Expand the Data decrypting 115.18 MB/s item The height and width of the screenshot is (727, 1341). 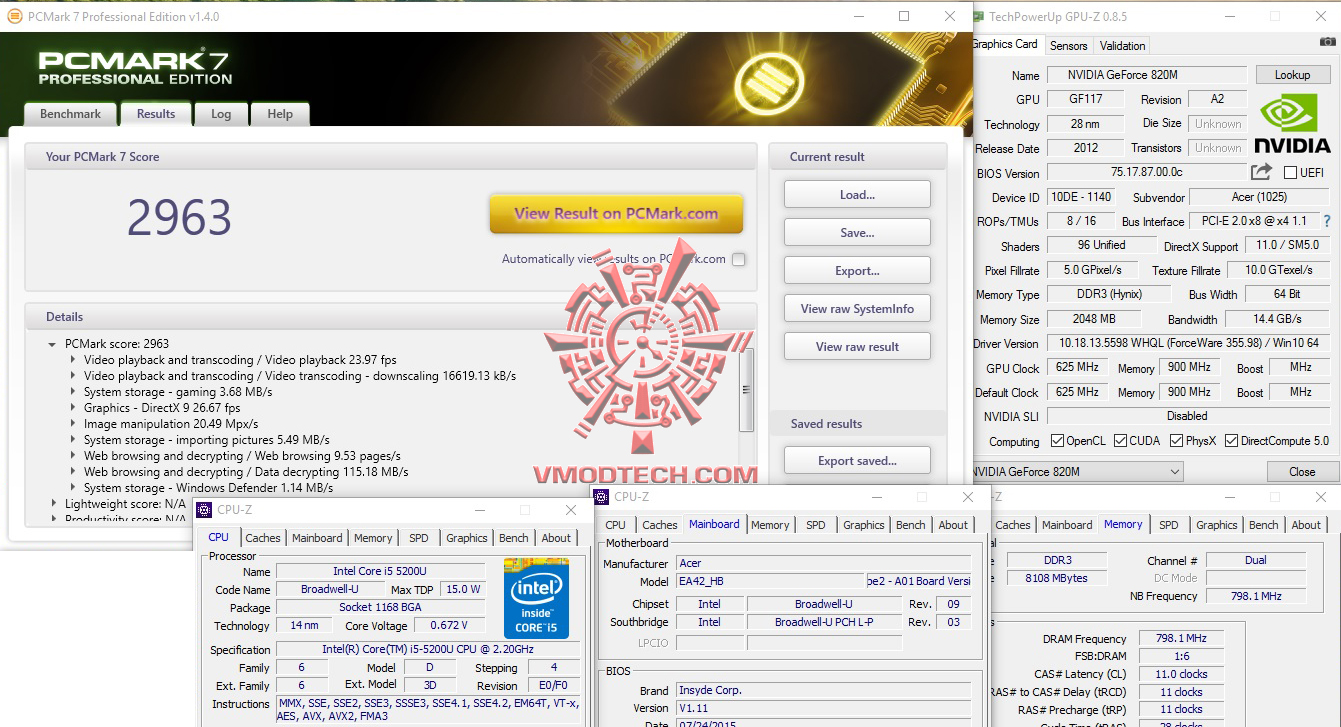[x=73, y=472]
